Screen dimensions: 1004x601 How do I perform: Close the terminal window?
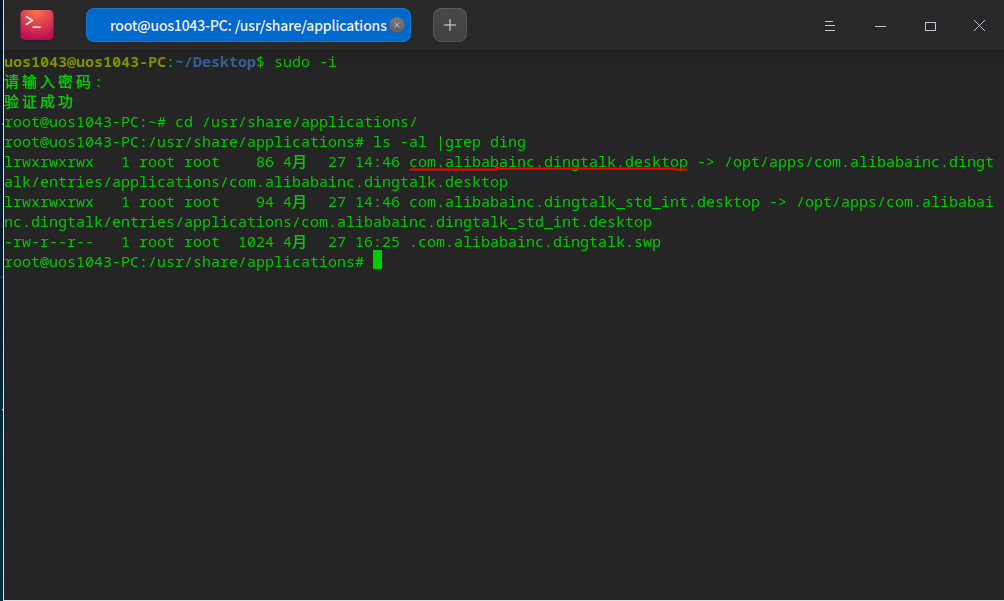(979, 26)
